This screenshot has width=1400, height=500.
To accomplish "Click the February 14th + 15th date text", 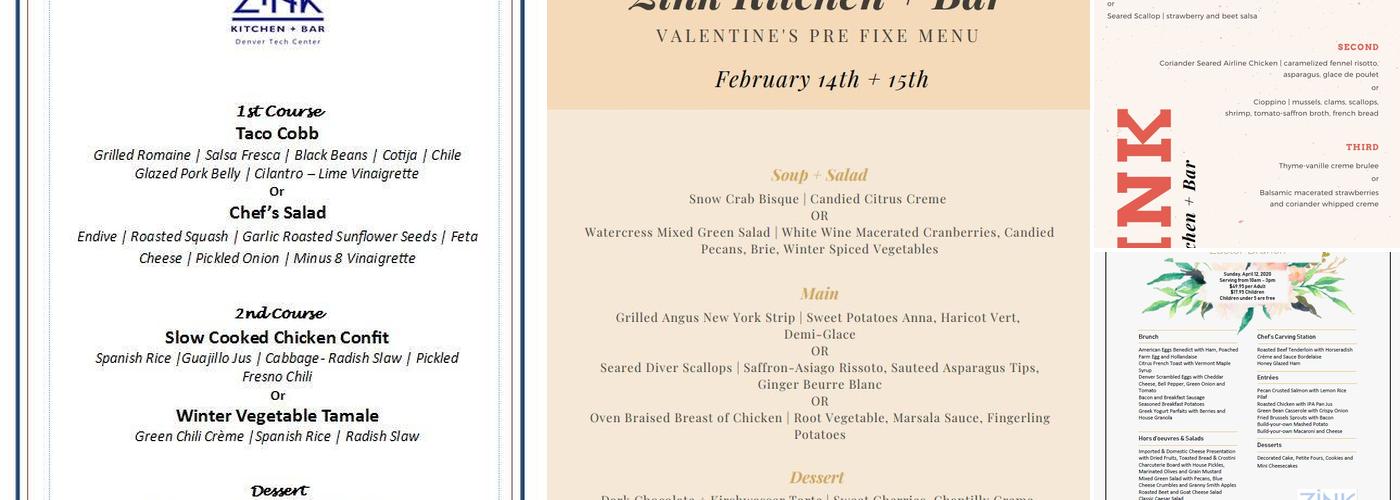I will click(x=821, y=79).
